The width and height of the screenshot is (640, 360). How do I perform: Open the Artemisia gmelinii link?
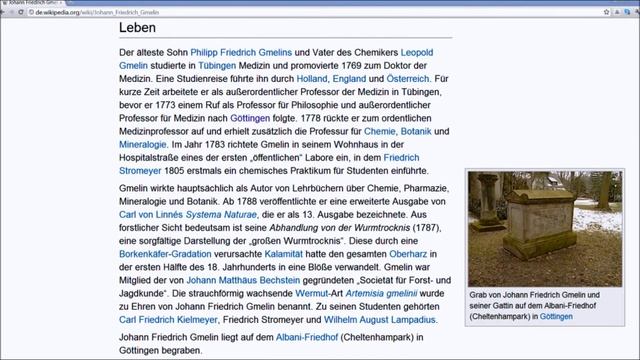[x=381, y=293]
